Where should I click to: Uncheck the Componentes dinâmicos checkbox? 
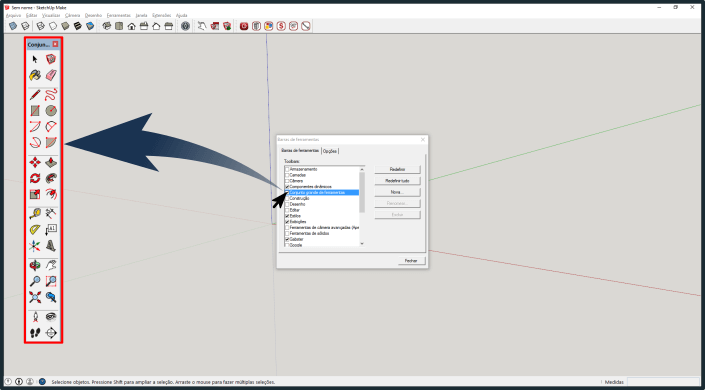(287, 186)
